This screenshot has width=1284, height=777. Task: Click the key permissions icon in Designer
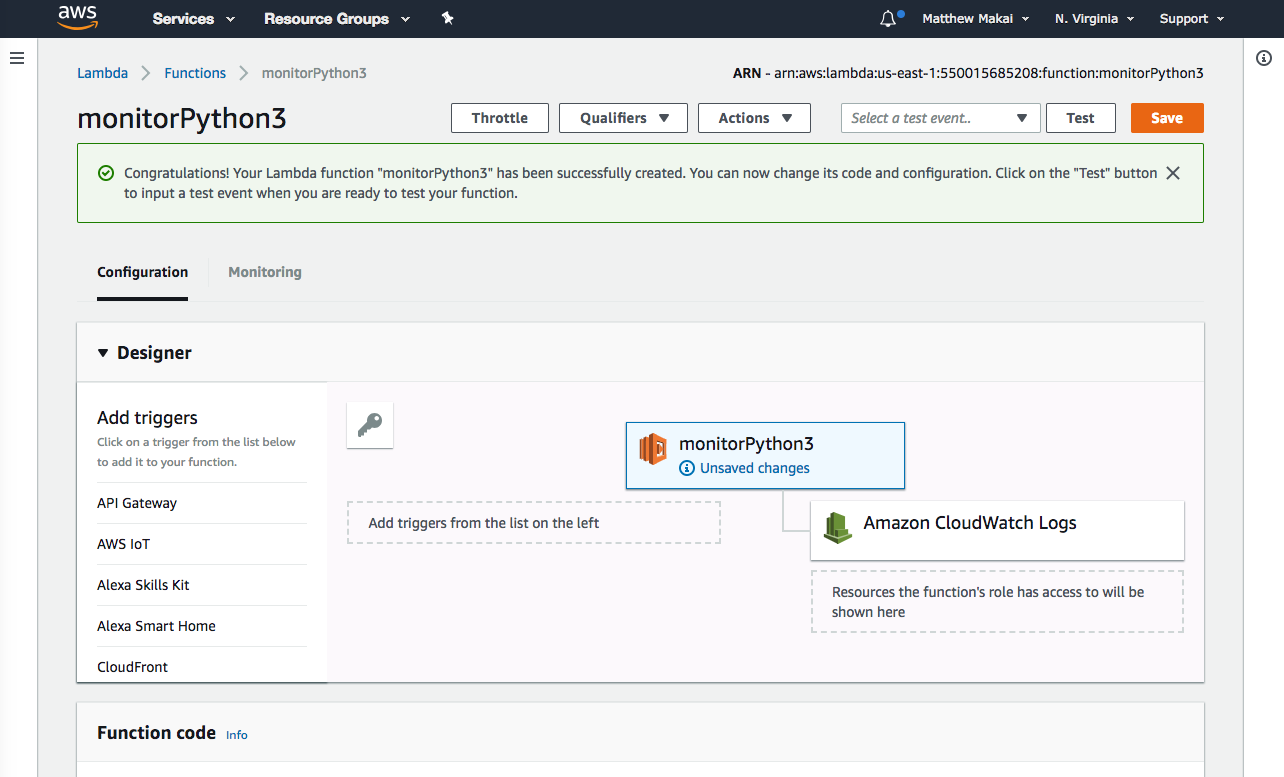(369, 424)
